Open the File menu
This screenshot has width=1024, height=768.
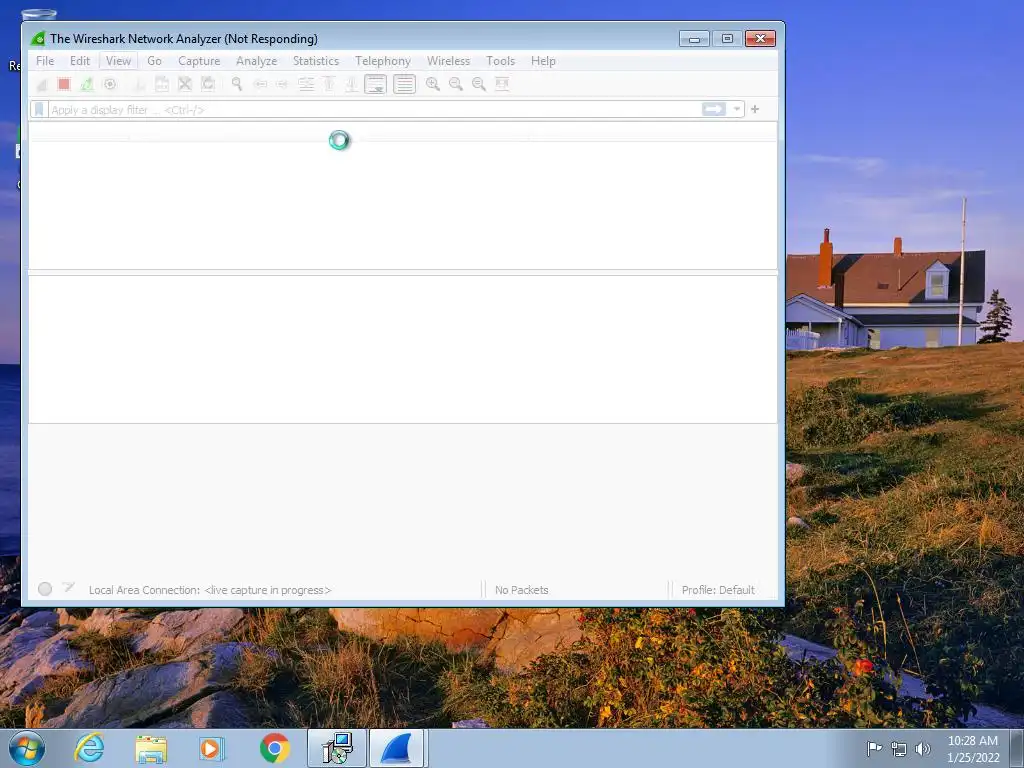point(45,61)
